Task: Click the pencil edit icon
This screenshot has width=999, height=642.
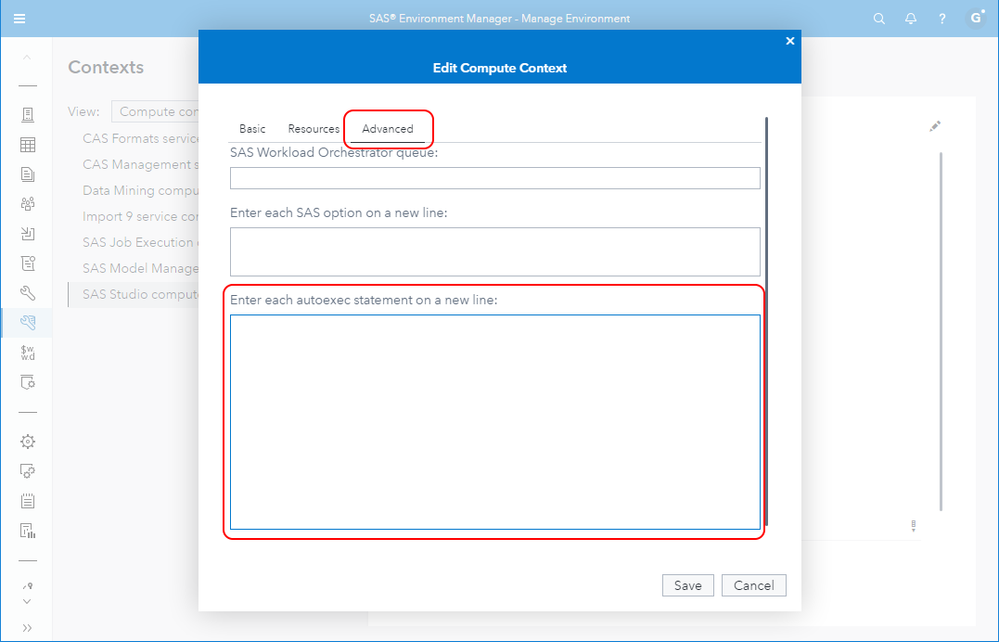Action: (934, 127)
